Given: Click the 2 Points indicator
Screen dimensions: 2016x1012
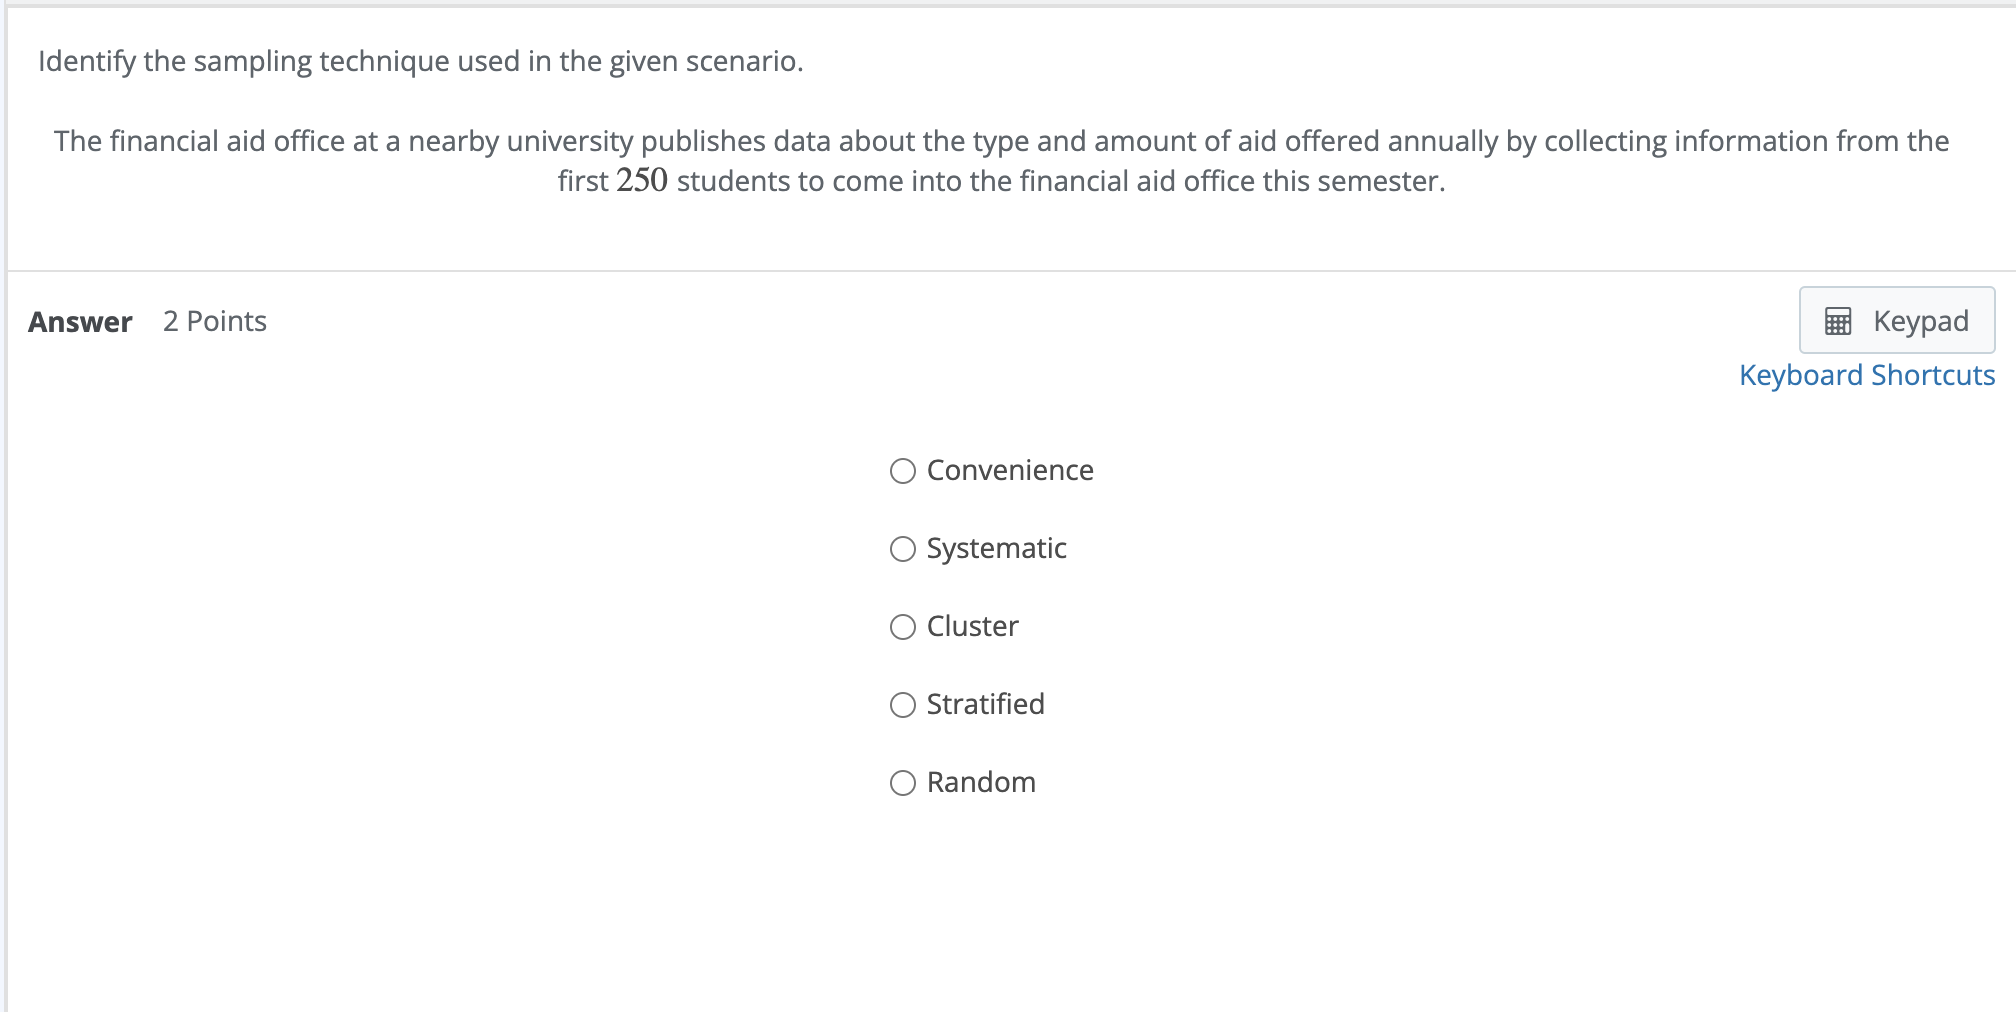Looking at the screenshot, I should pos(215,321).
